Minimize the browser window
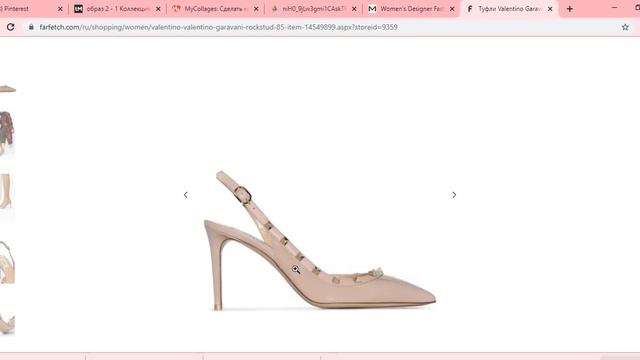 (x=614, y=8)
